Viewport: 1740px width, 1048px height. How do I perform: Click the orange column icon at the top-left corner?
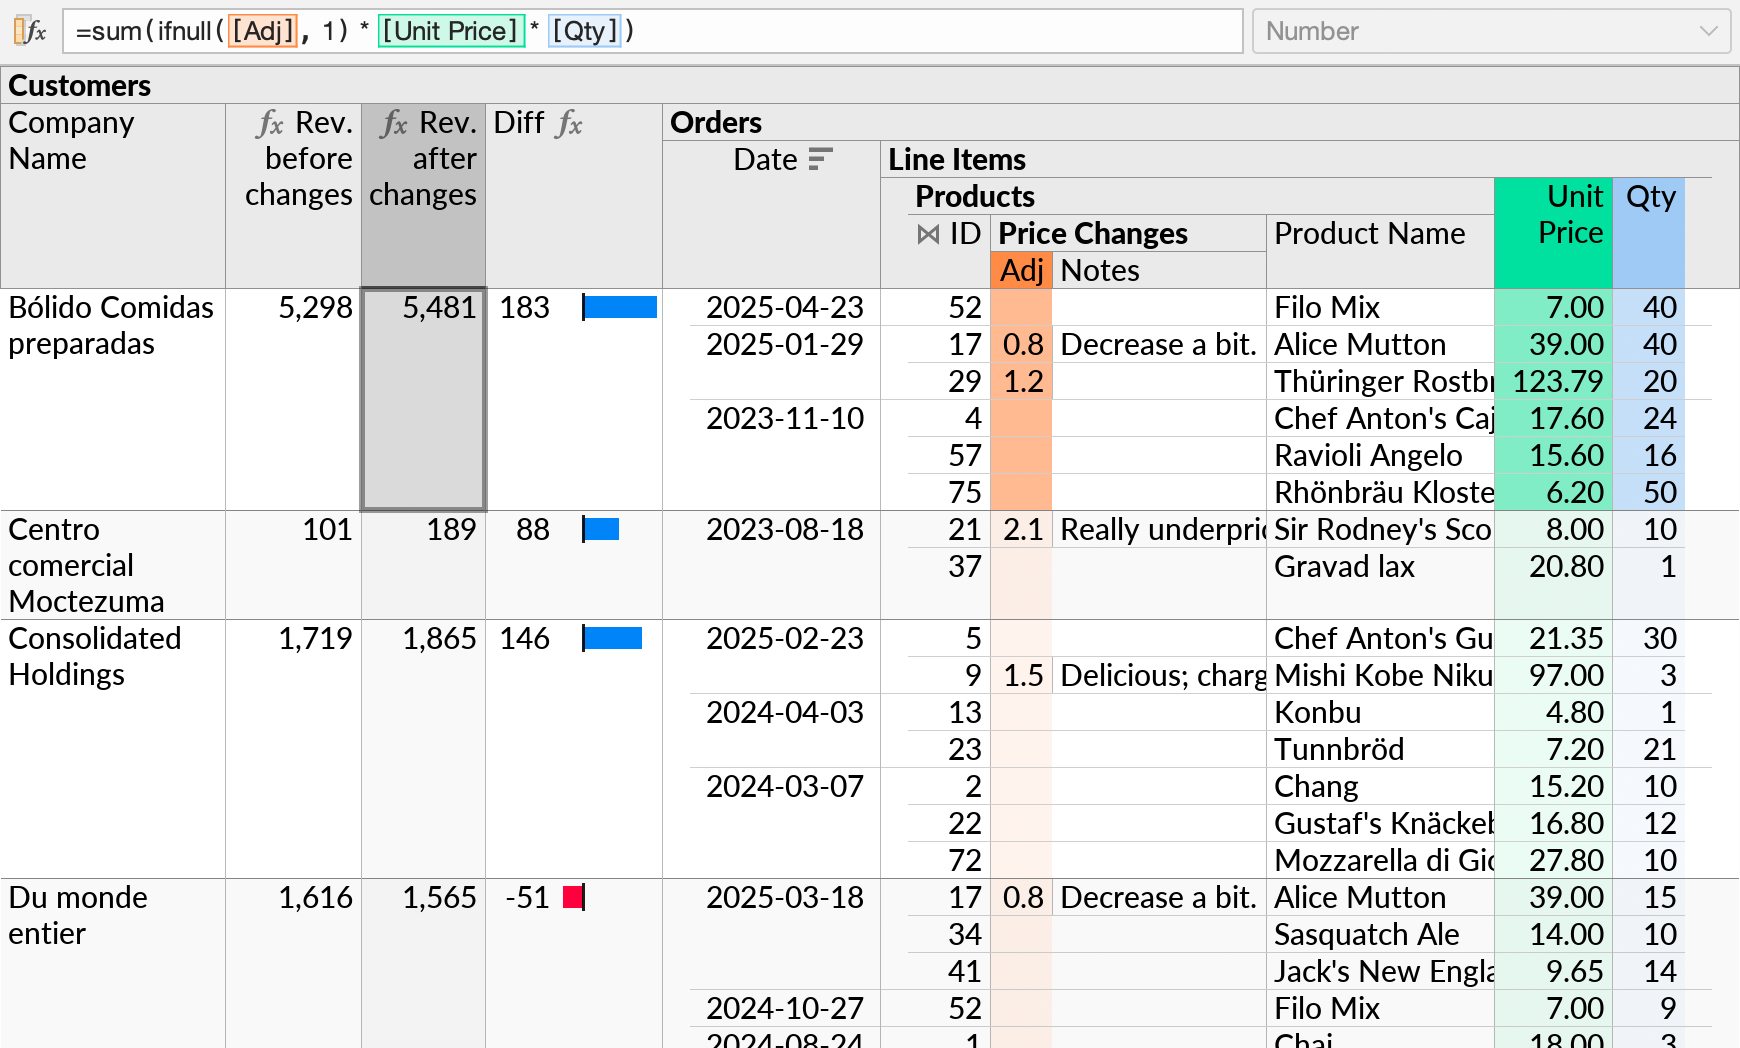(x=17, y=31)
